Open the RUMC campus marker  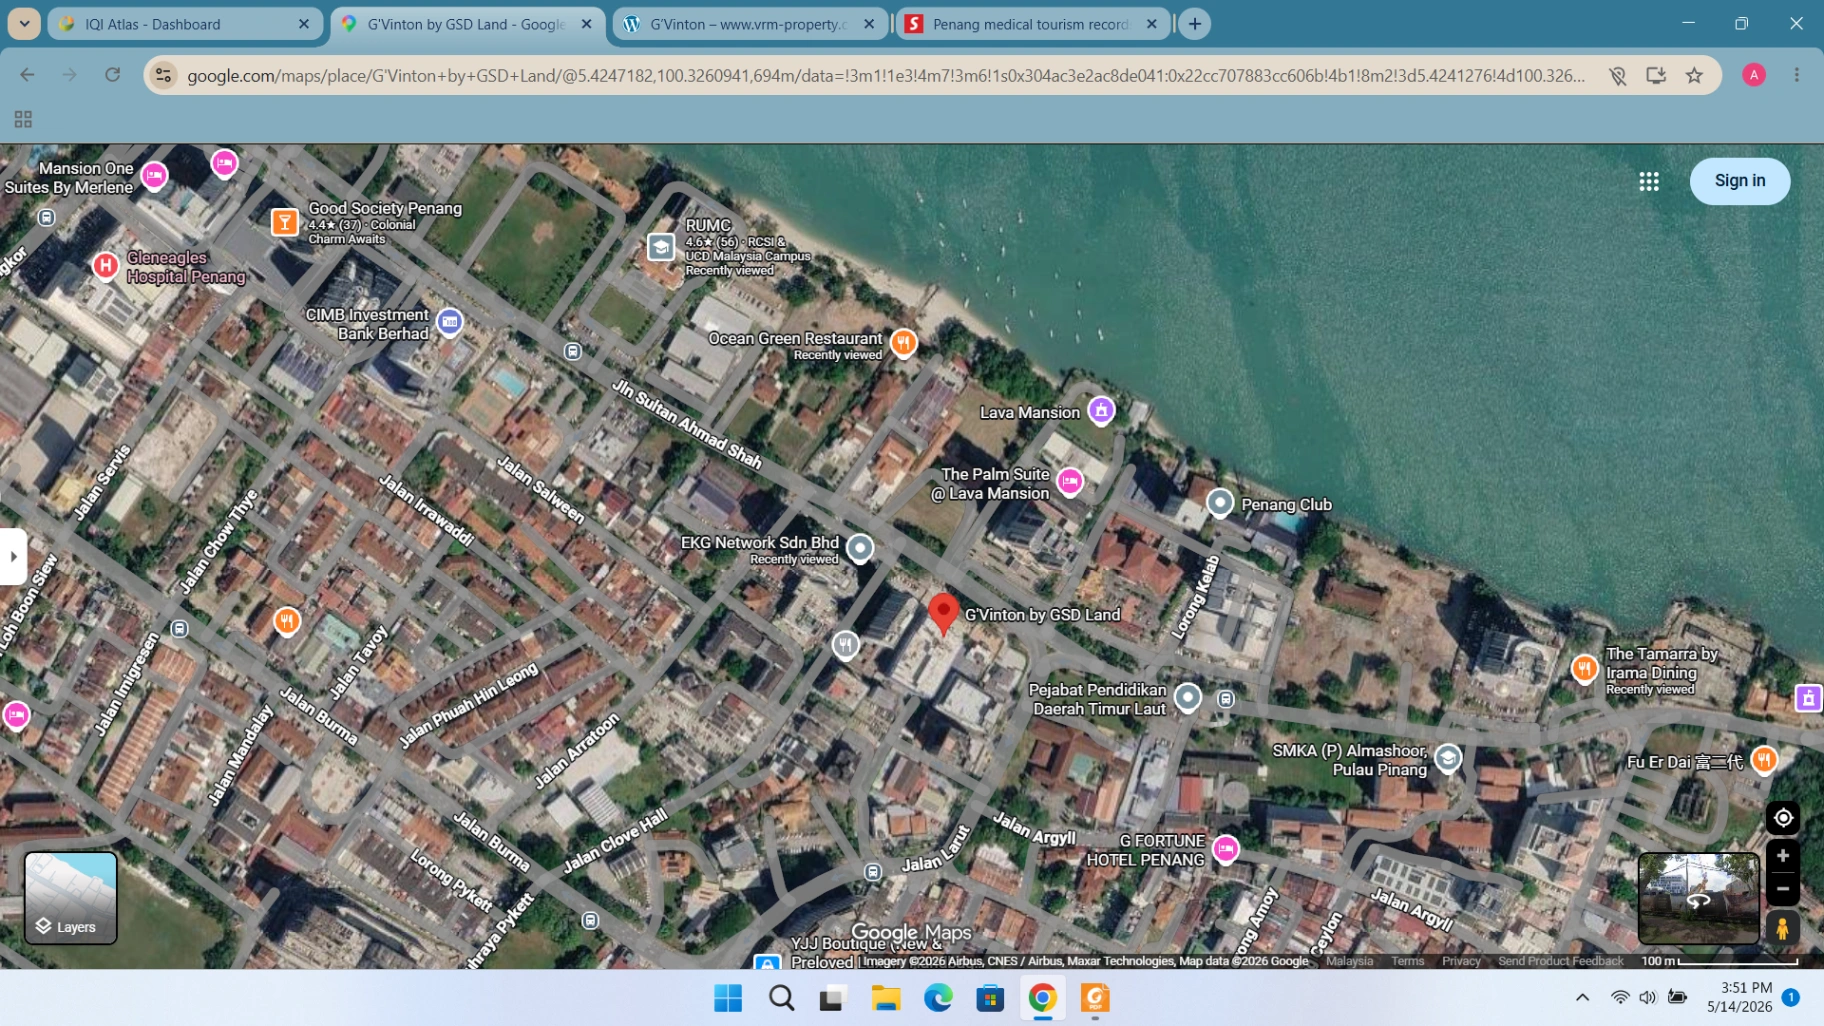[661, 247]
